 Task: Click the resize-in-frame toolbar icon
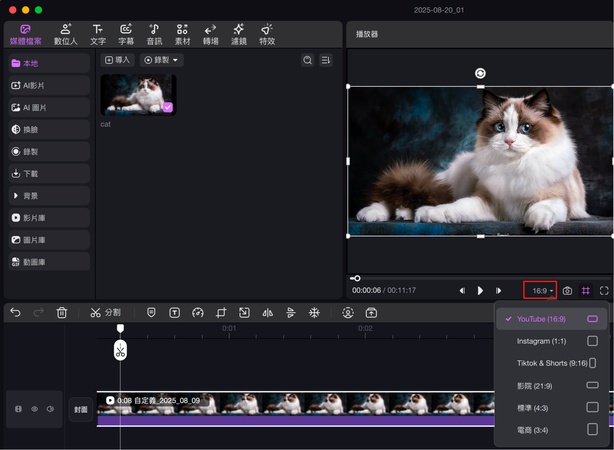[244, 313]
